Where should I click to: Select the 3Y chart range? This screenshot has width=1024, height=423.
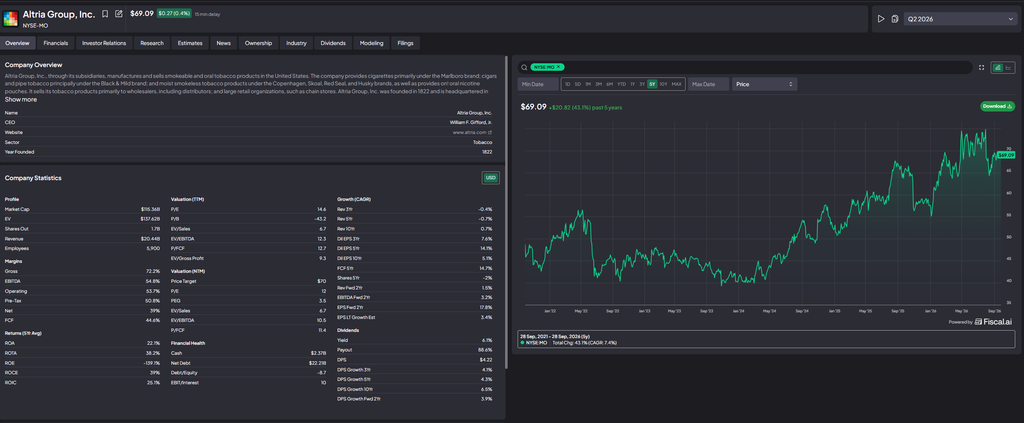click(x=642, y=84)
